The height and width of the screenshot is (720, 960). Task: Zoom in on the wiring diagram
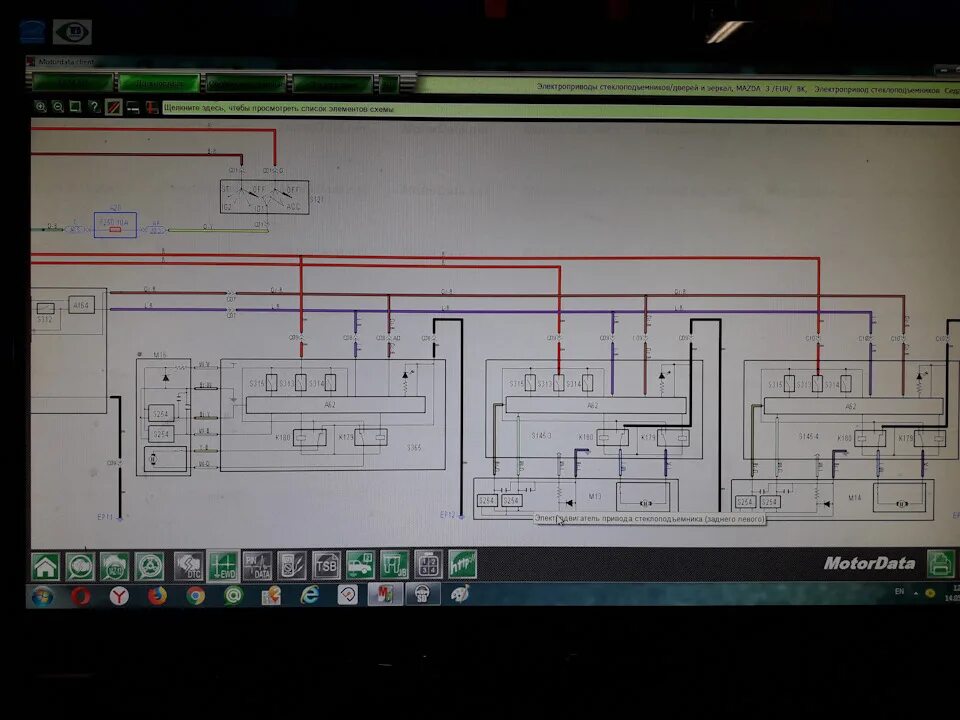click(40, 107)
